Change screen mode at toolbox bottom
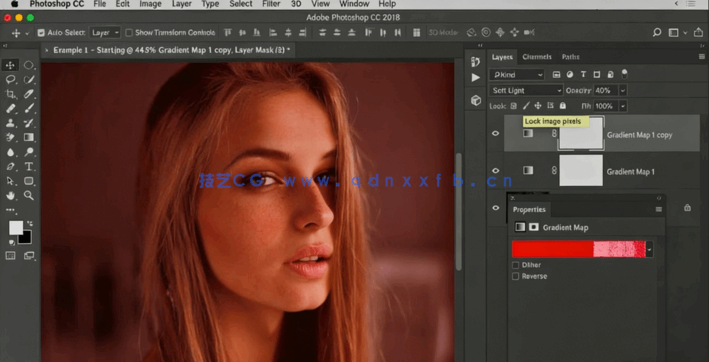 click(x=29, y=256)
